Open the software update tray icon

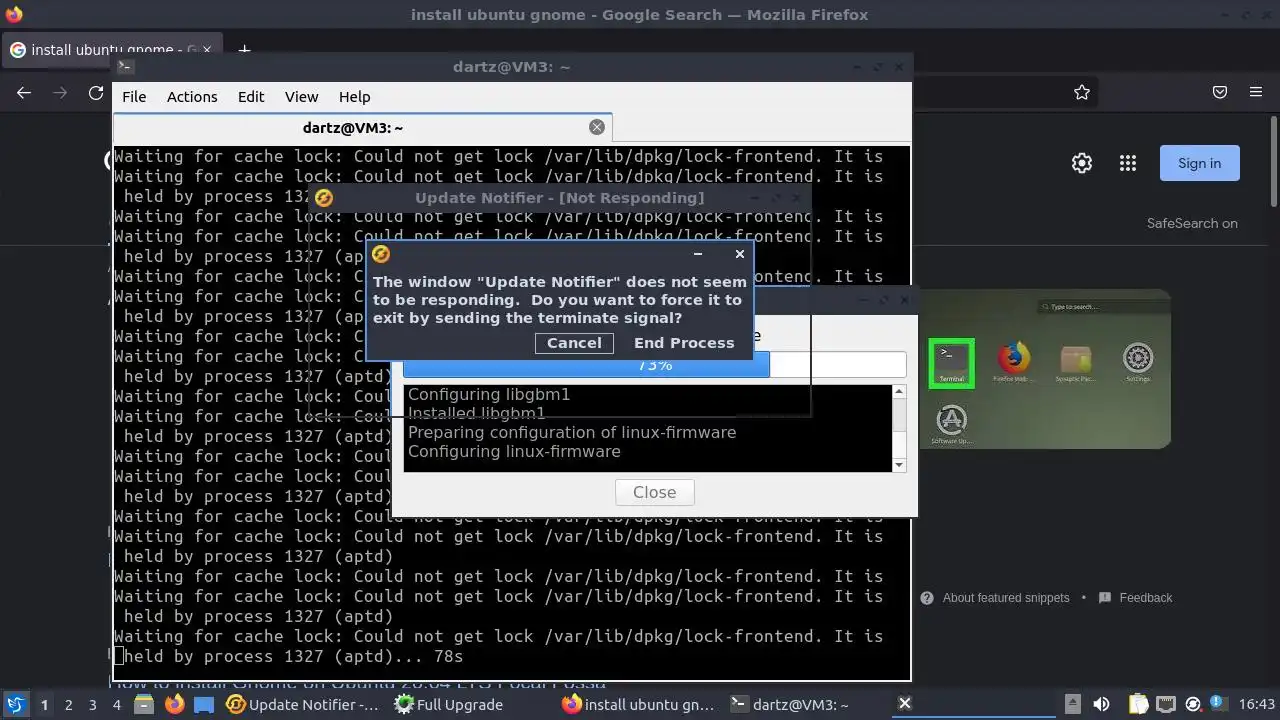coord(1192,704)
